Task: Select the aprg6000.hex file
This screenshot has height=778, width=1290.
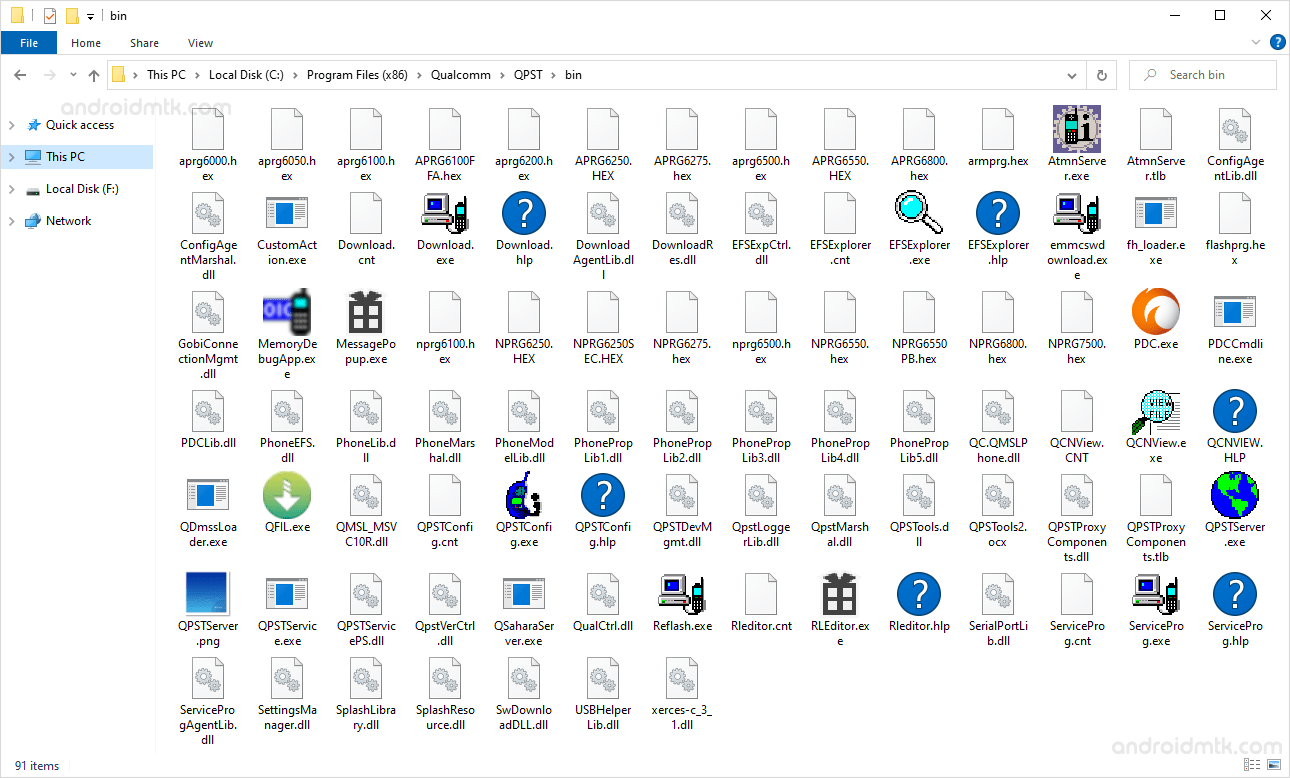Action: click(207, 129)
